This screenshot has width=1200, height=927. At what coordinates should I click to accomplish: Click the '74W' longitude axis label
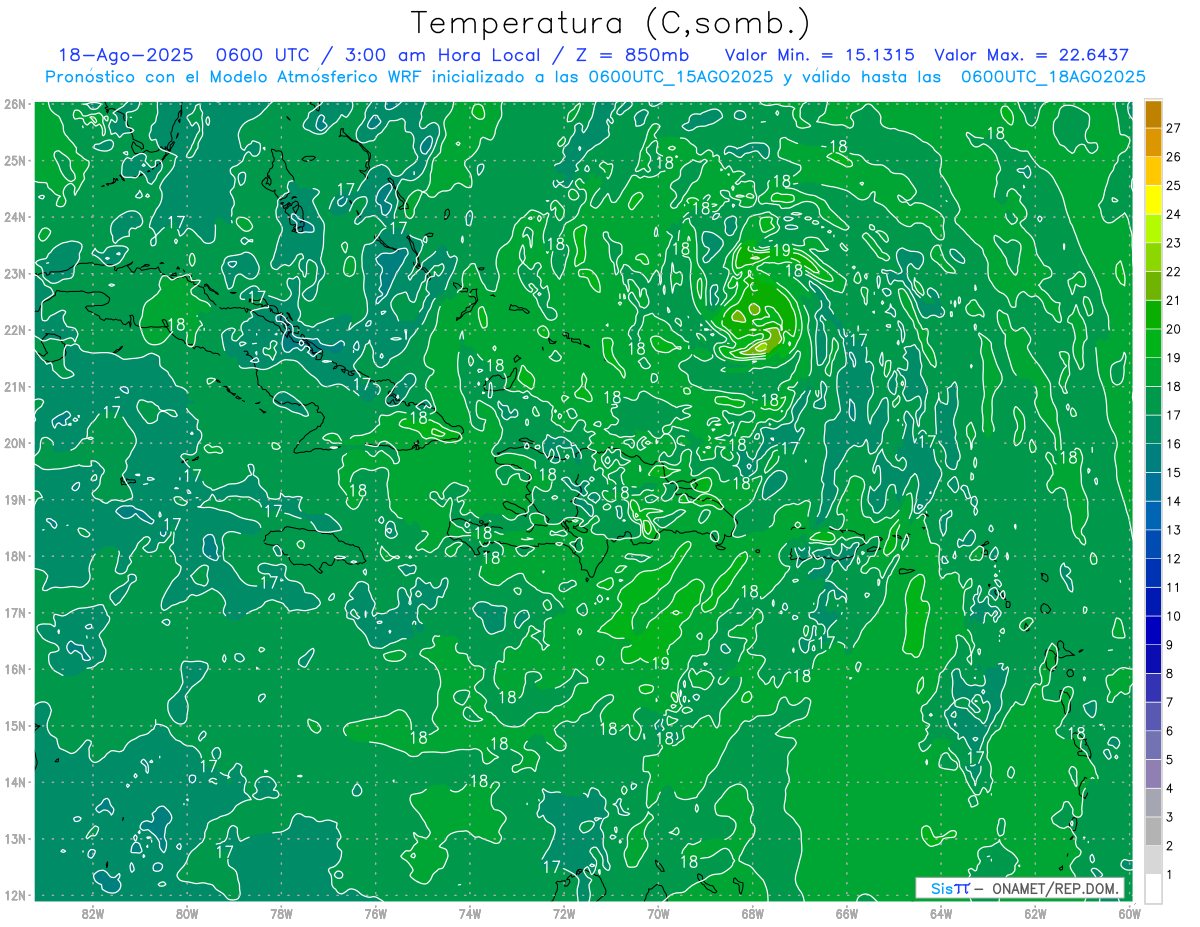coord(470,913)
